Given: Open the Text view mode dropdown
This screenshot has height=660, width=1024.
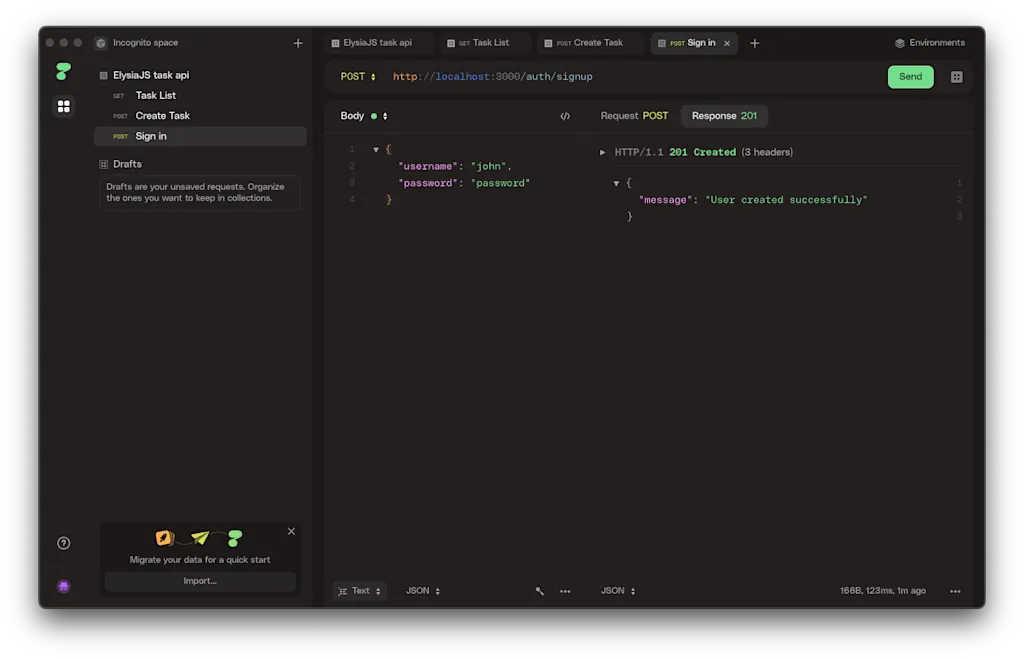Looking at the screenshot, I should click(360, 591).
